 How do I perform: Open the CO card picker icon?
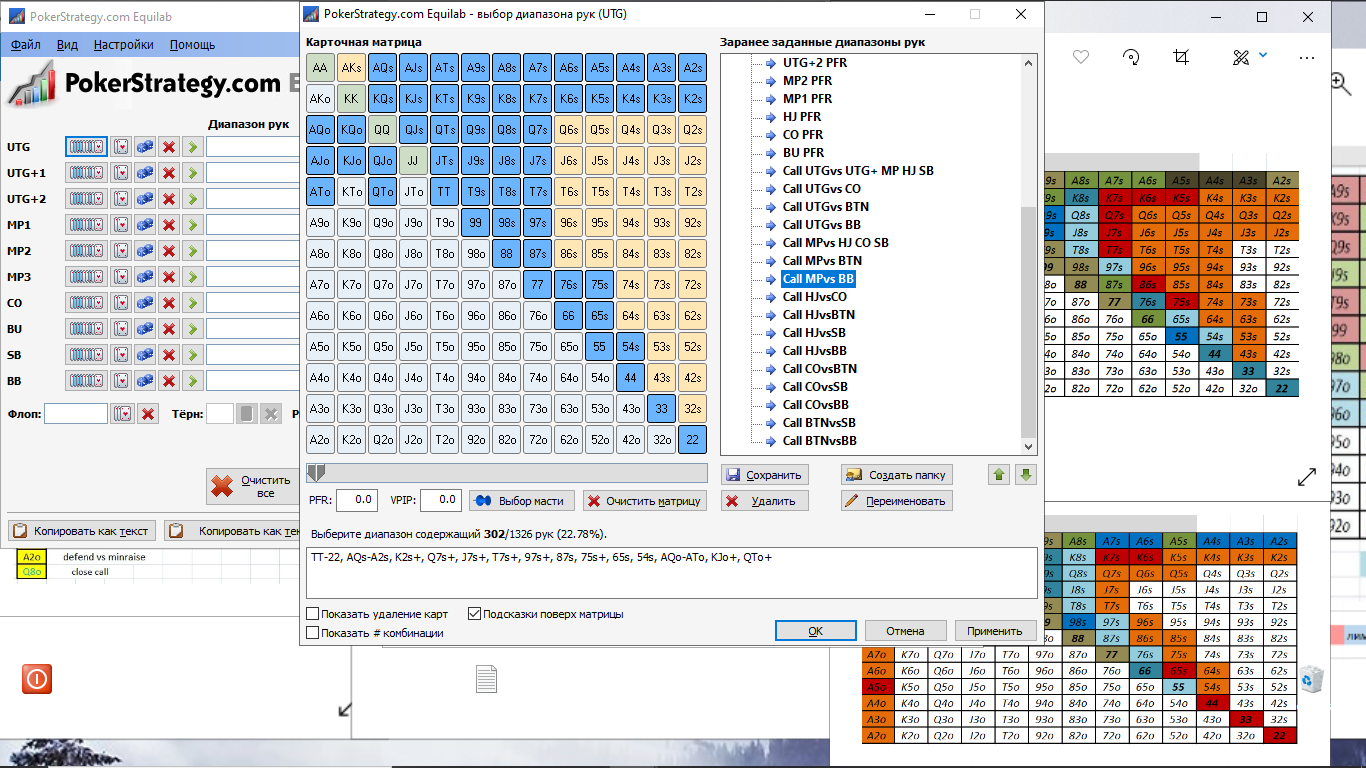coord(121,303)
